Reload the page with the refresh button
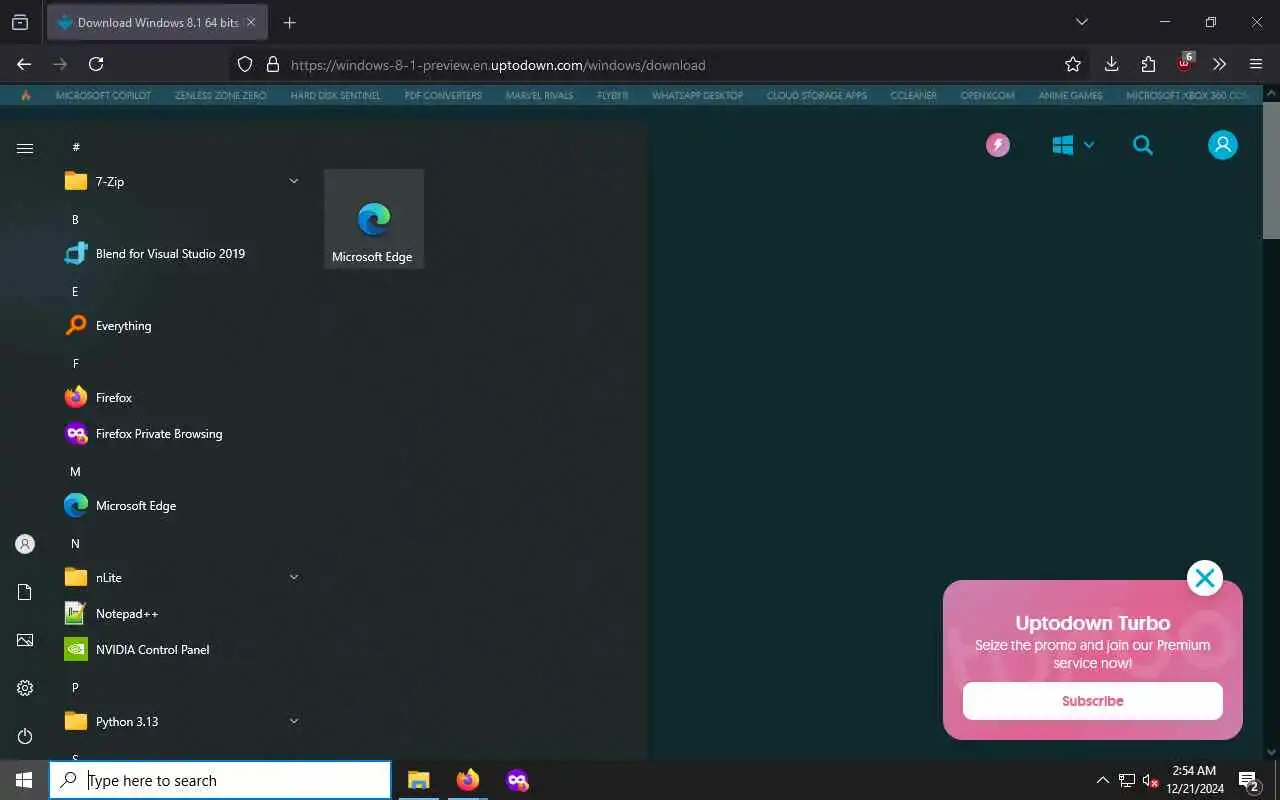This screenshot has height=800, width=1280. (96, 64)
